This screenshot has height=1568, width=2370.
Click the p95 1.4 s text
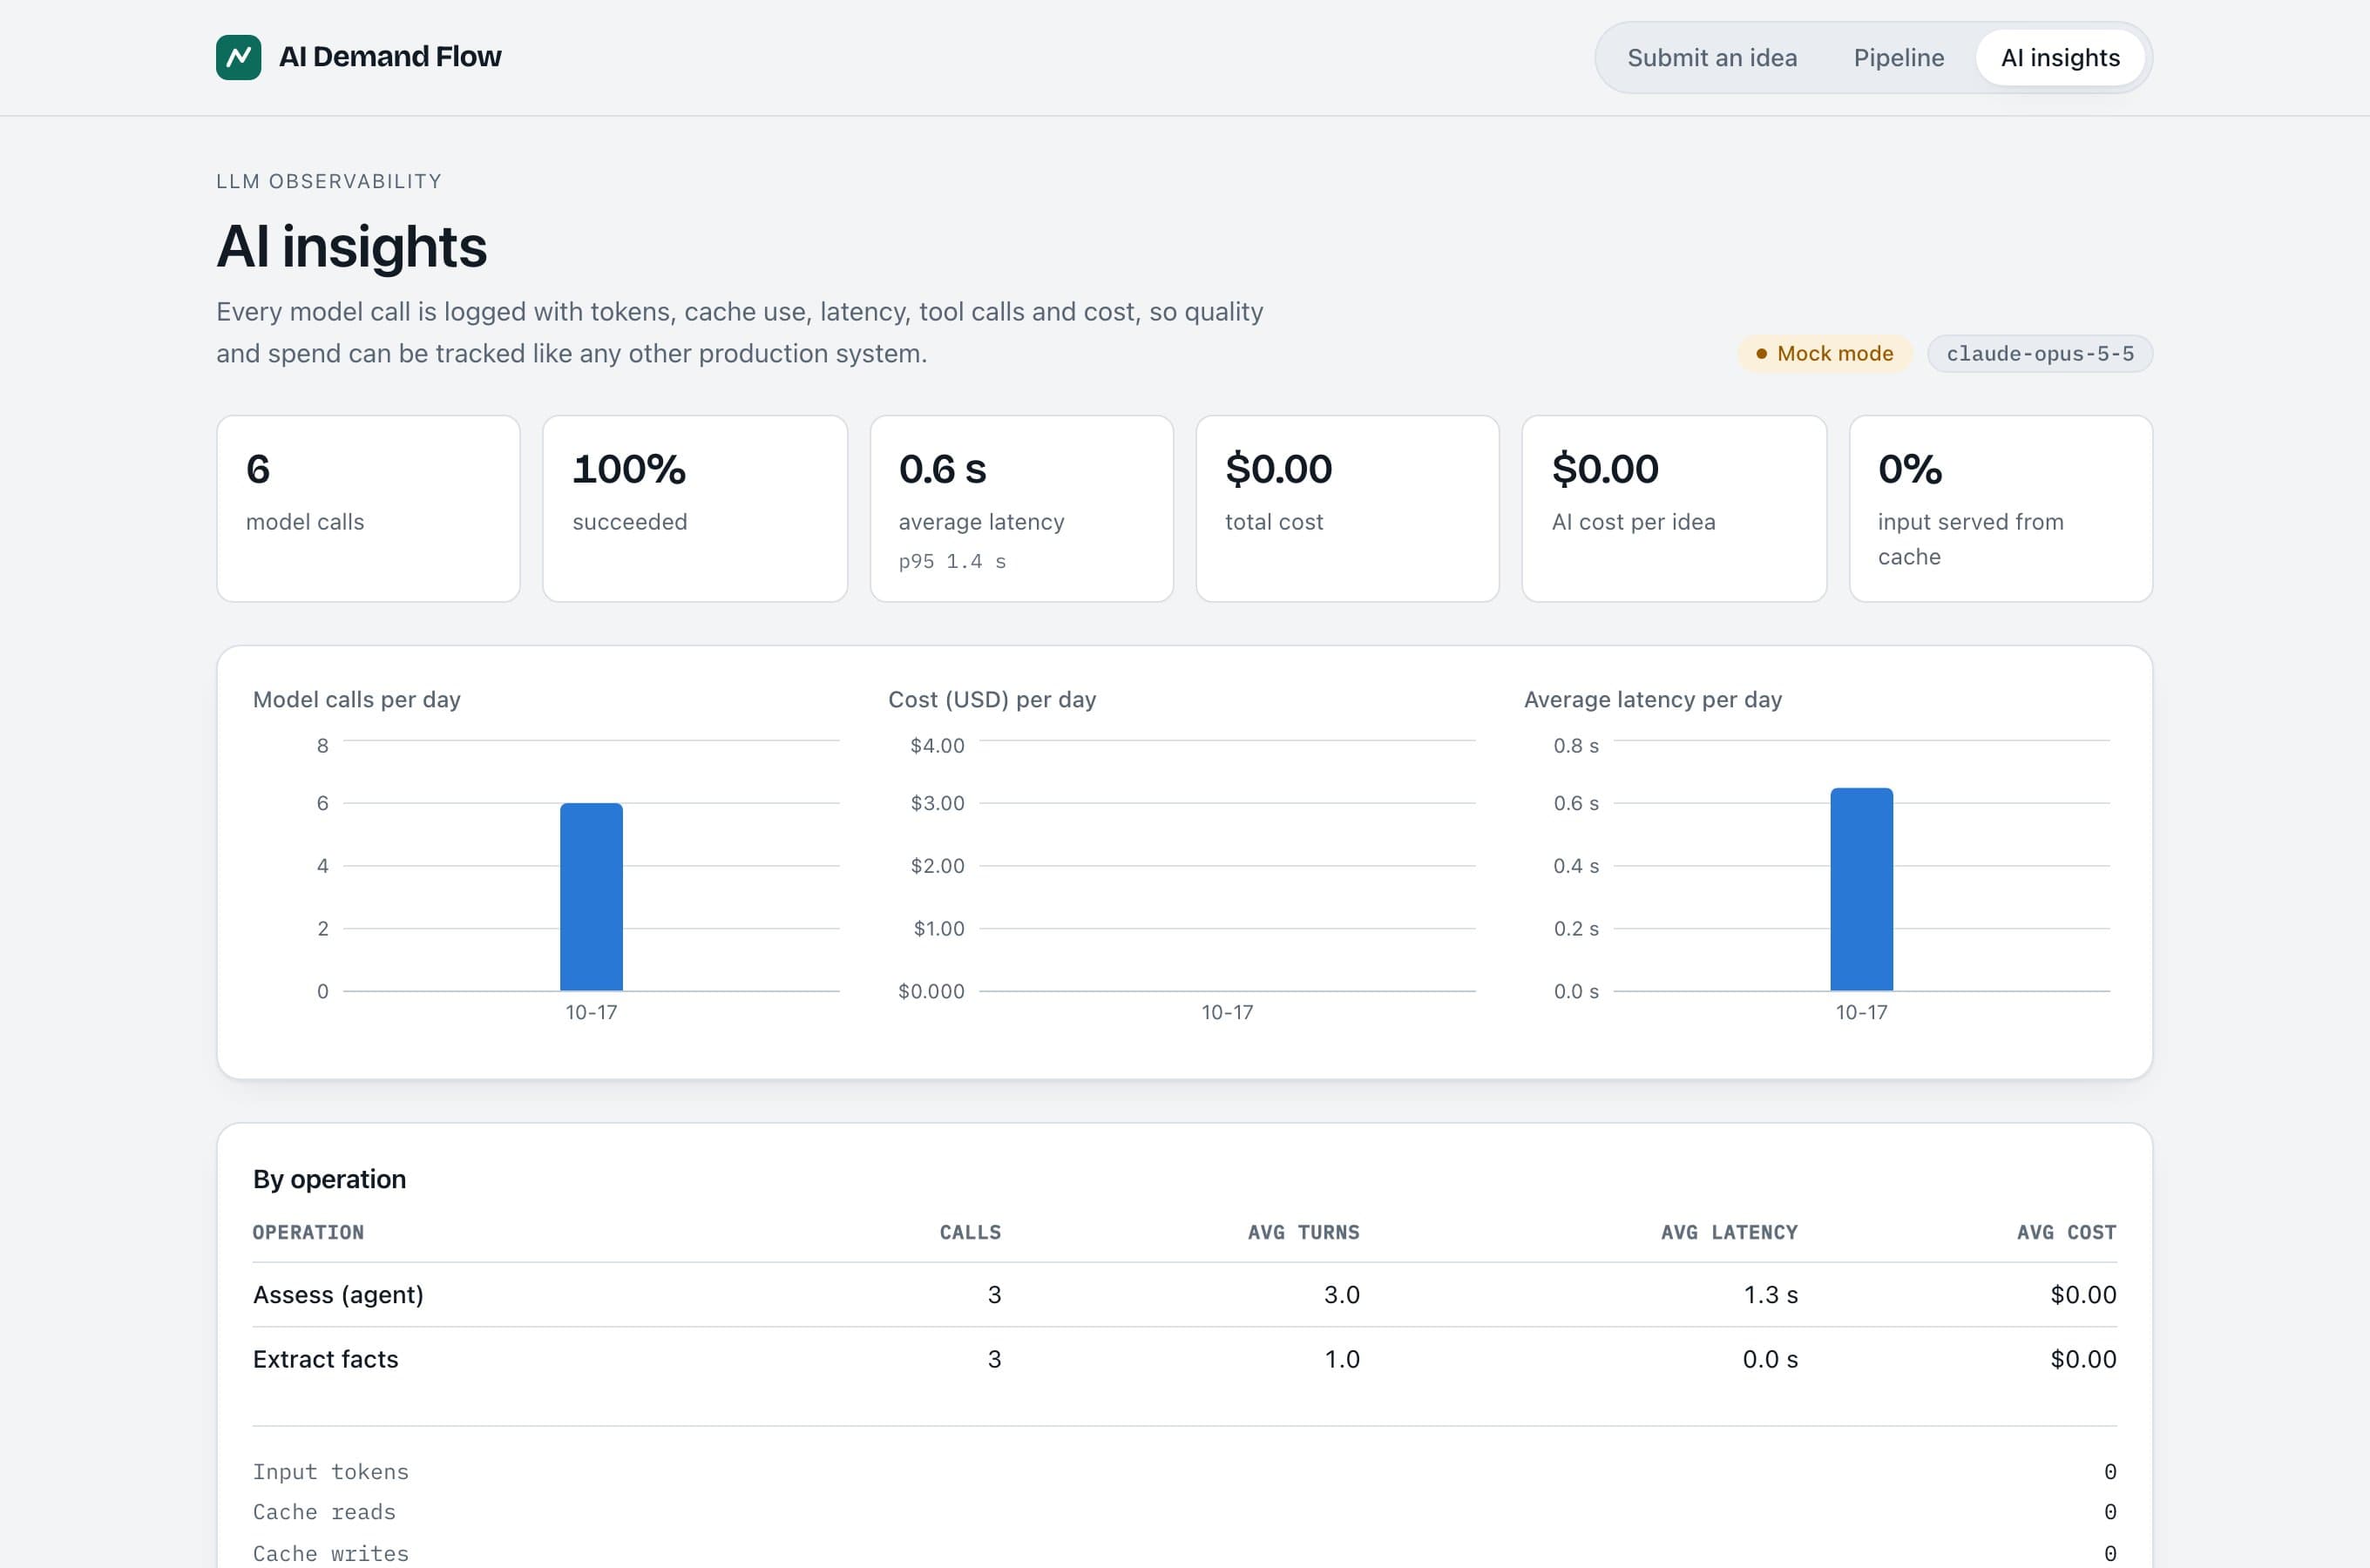click(952, 561)
